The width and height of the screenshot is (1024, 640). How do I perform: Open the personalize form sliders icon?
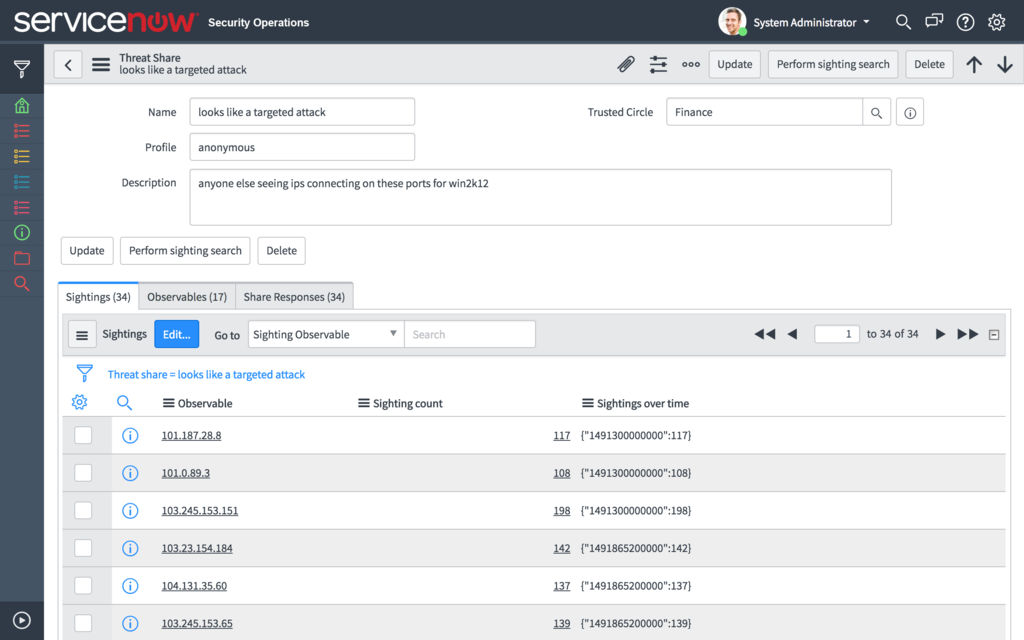point(658,64)
